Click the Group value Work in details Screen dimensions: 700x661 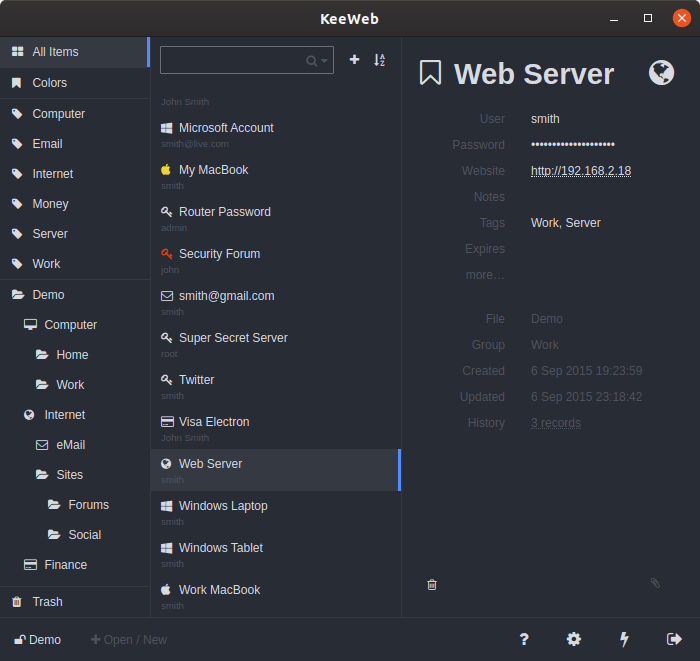tap(545, 345)
